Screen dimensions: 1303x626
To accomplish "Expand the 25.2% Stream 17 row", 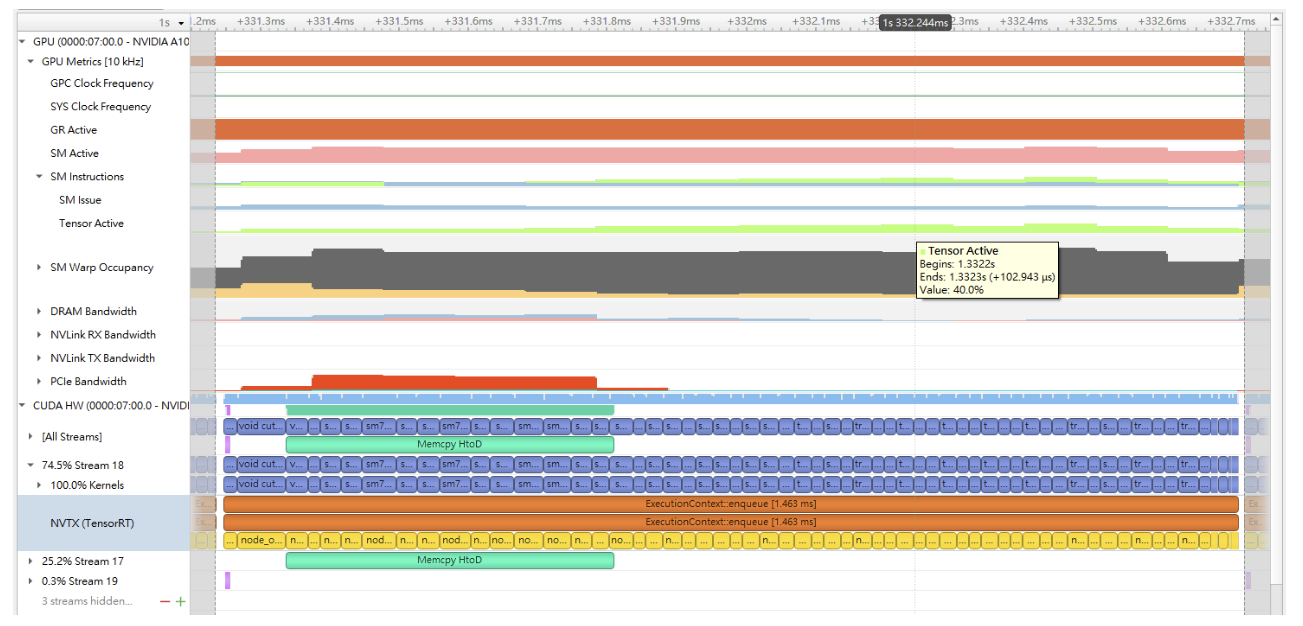I will [x=31, y=562].
